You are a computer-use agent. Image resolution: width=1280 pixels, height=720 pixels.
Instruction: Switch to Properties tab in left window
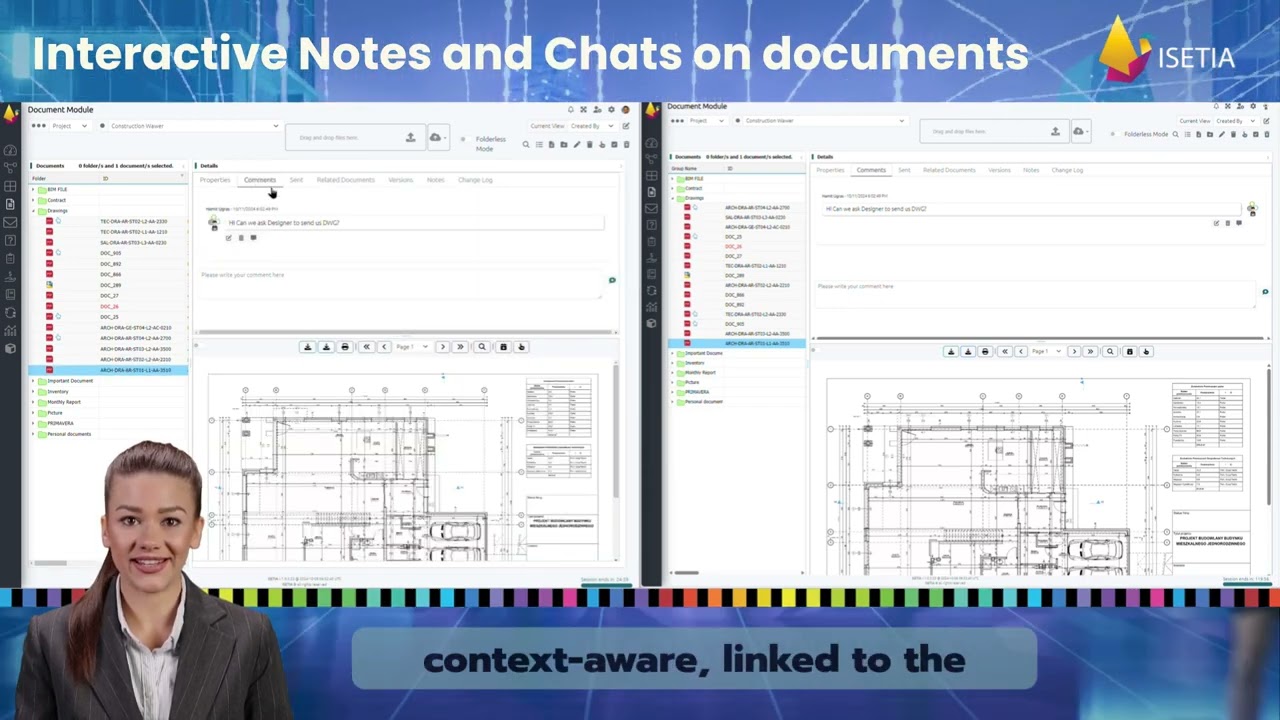(x=215, y=180)
